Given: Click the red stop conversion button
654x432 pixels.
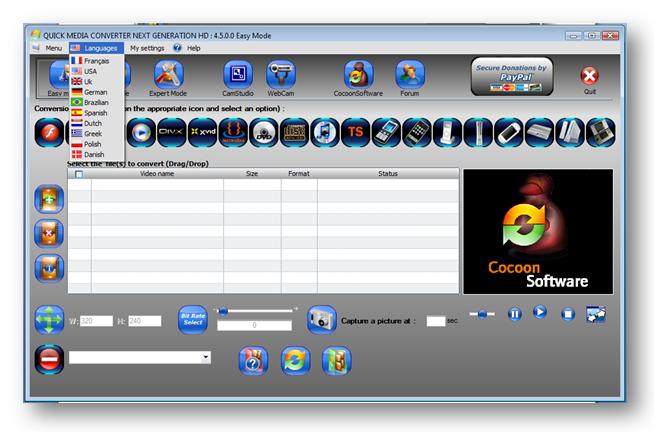Looking at the screenshot, I should (49, 359).
